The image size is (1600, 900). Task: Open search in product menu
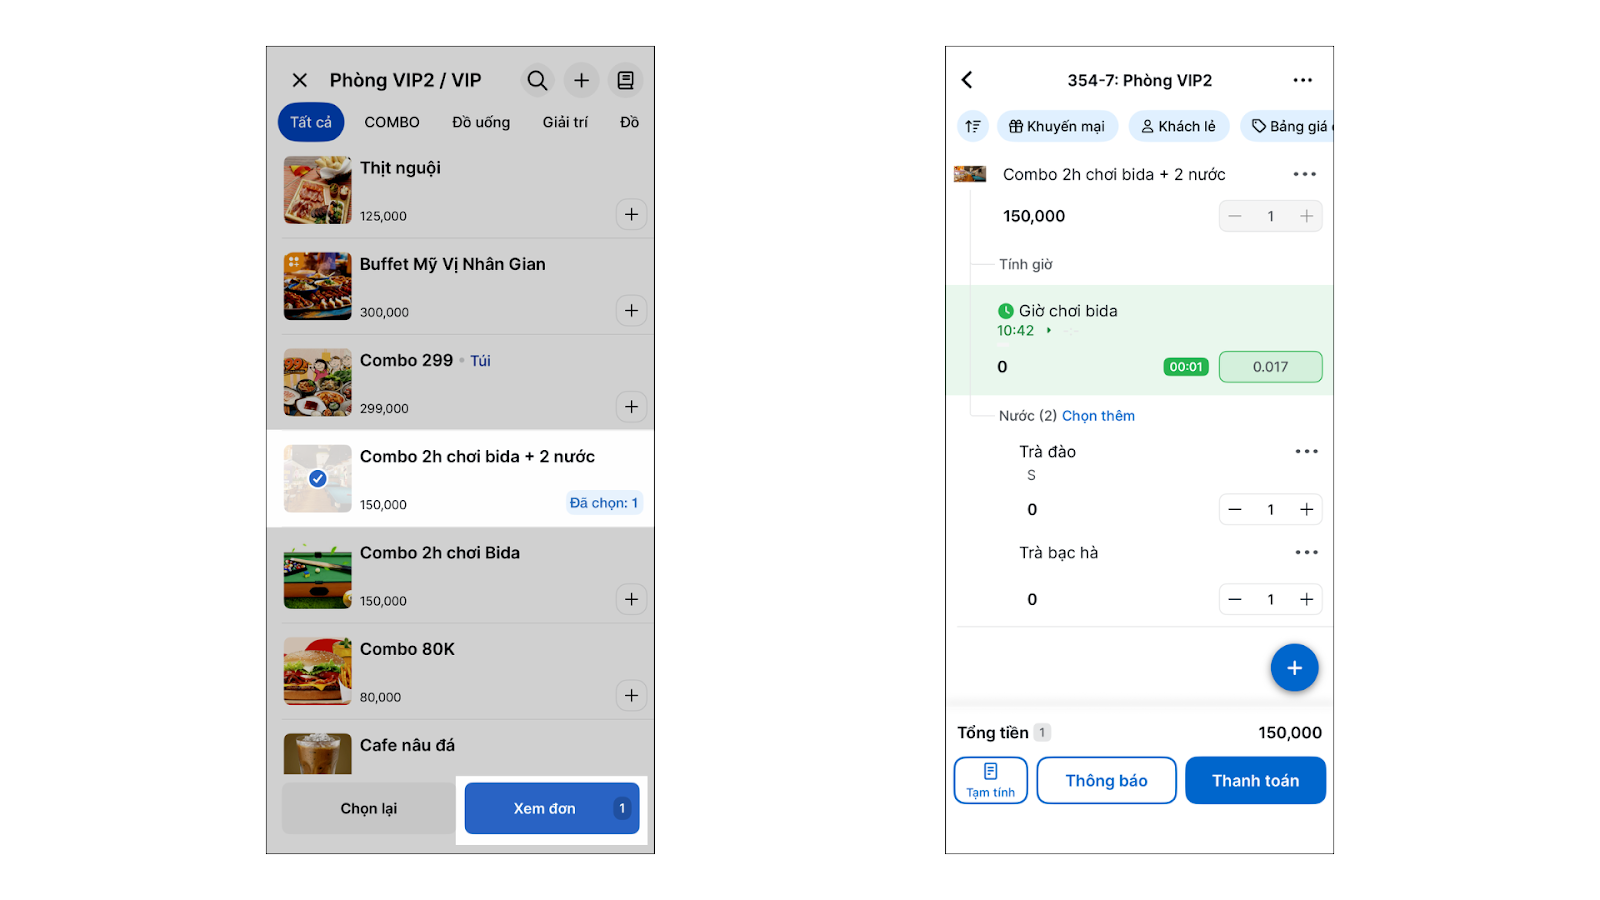[537, 80]
